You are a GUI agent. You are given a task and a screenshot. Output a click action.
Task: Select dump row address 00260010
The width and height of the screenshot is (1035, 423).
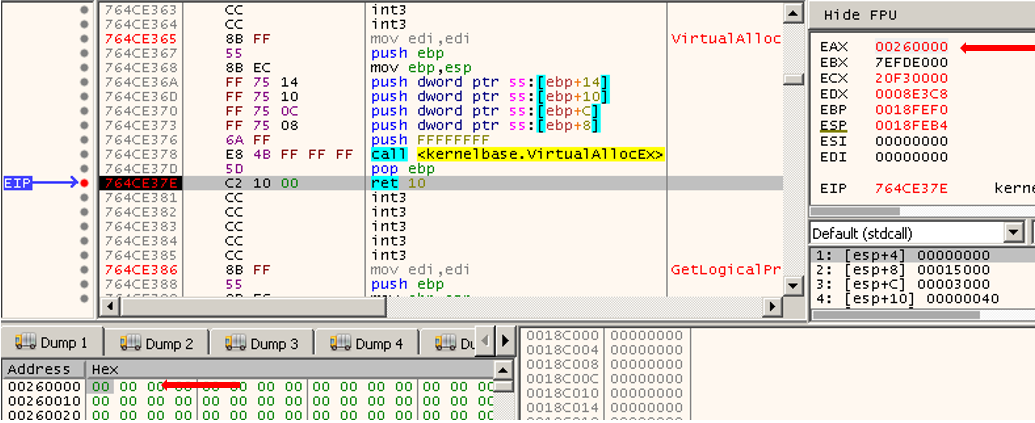(44, 401)
